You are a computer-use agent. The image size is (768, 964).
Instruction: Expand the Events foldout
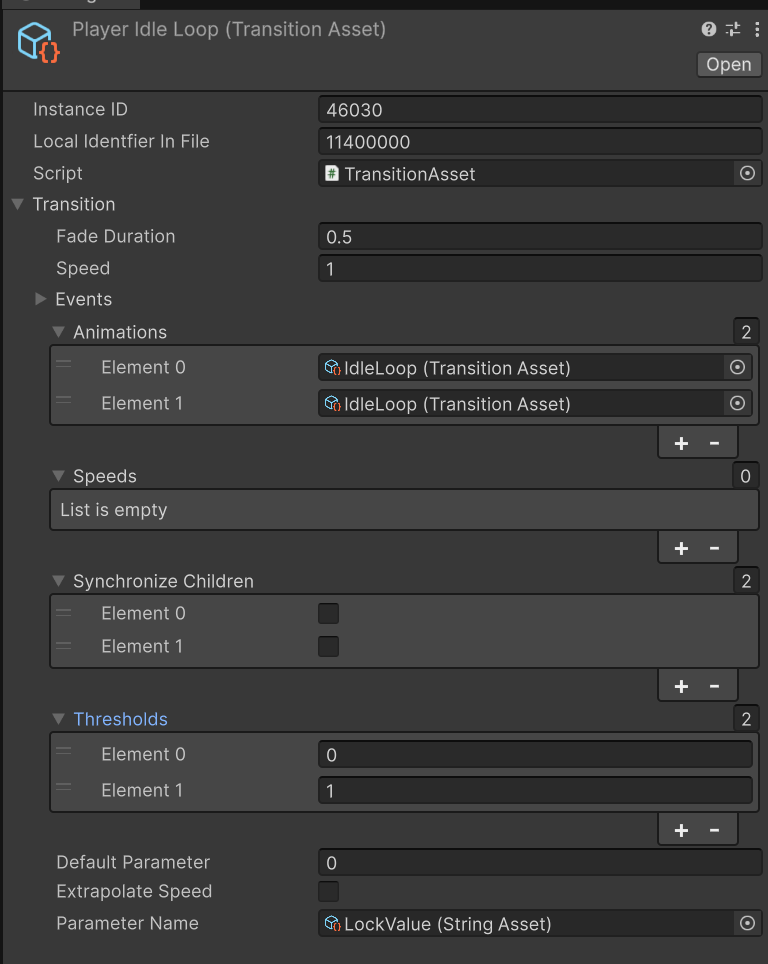pyautogui.click(x=41, y=300)
